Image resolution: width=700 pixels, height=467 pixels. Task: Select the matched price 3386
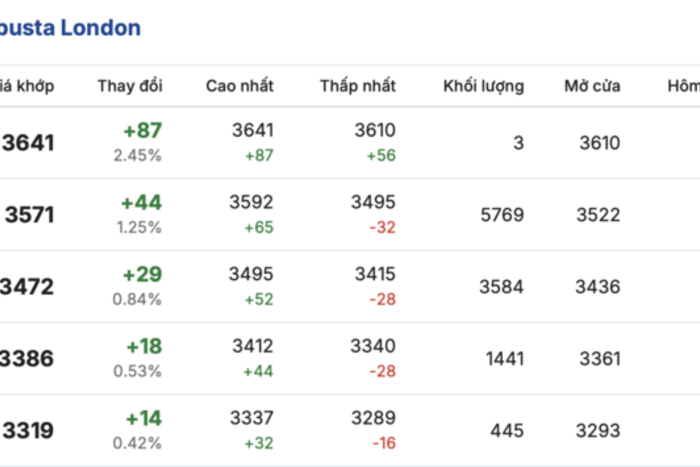pyautogui.click(x=29, y=359)
